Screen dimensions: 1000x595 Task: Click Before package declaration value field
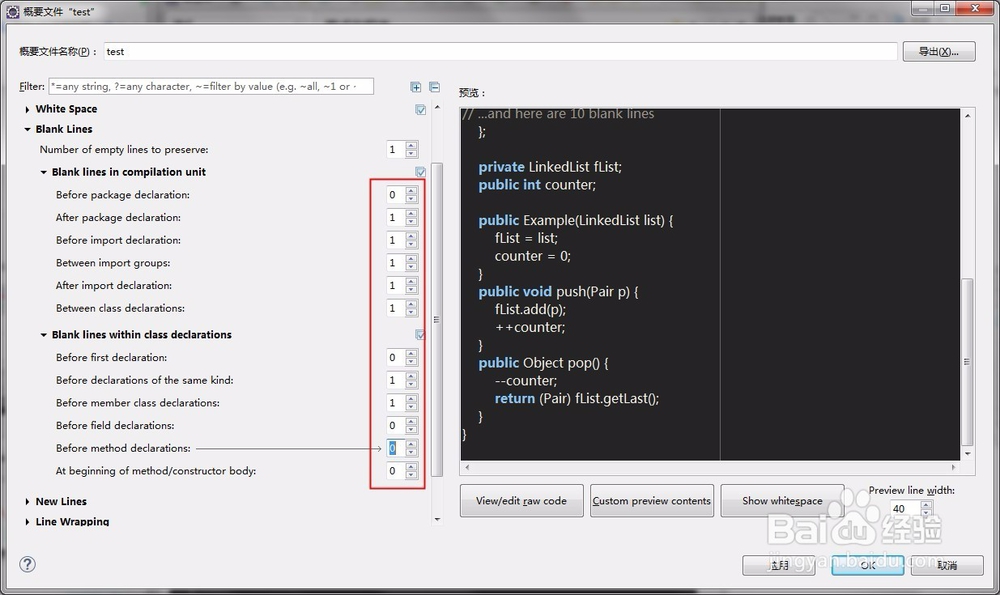tap(395, 195)
